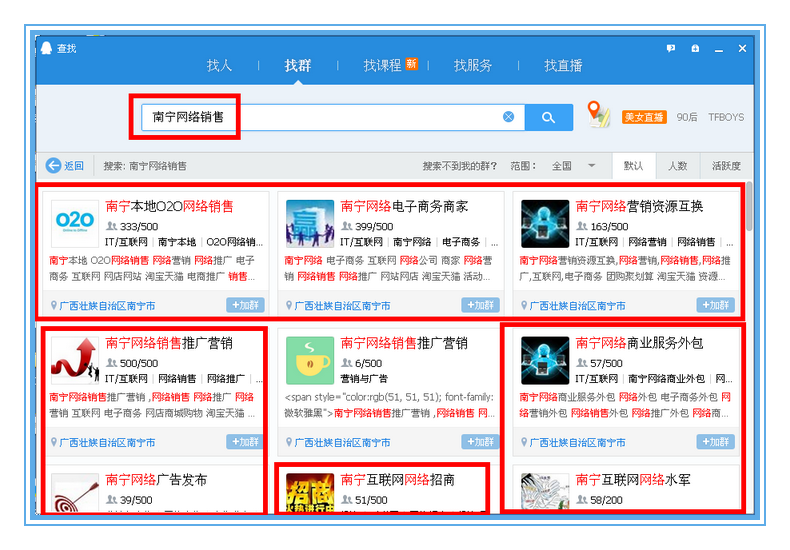The height and width of the screenshot is (550, 790).
Task: Open red arrow avatar of 500/500 group
Action: (75, 361)
